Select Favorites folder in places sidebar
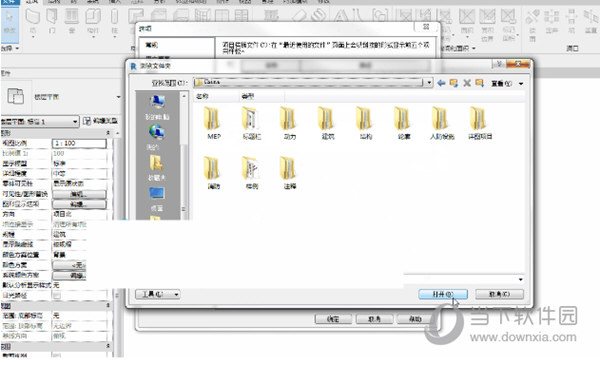This screenshot has width=600, height=365. point(157,167)
